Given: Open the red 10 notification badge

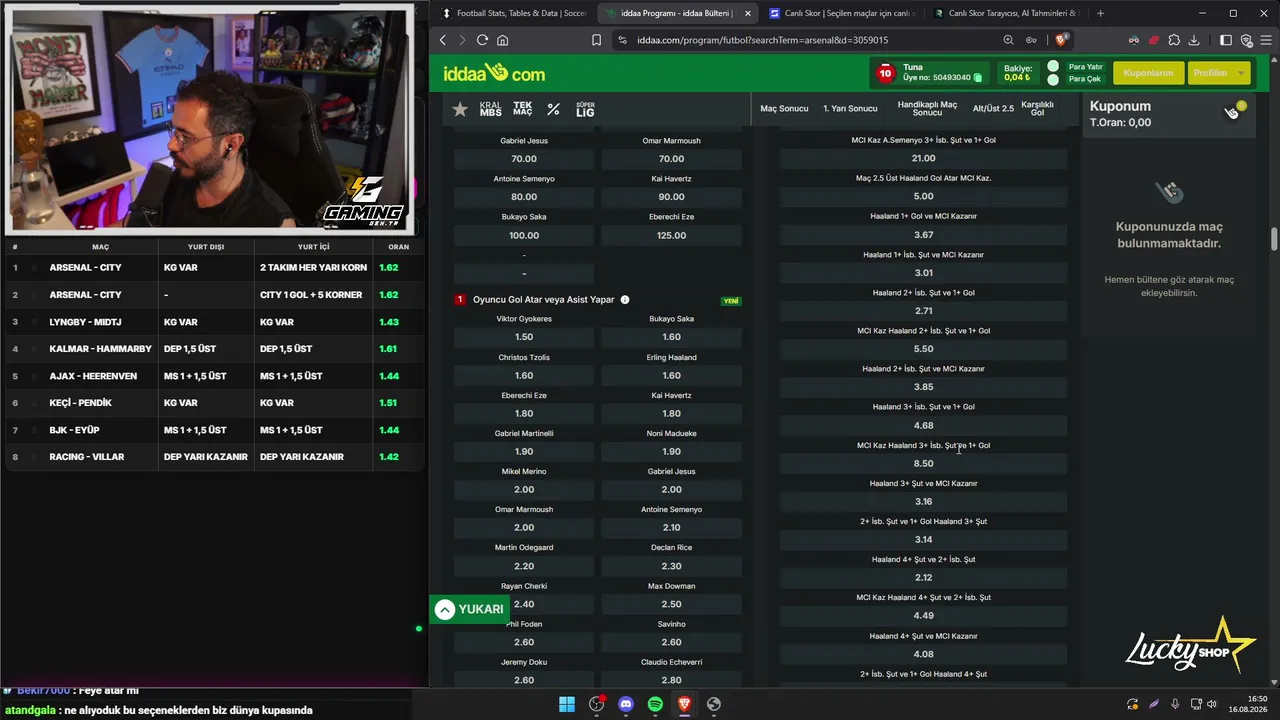Looking at the screenshot, I should coord(885,73).
